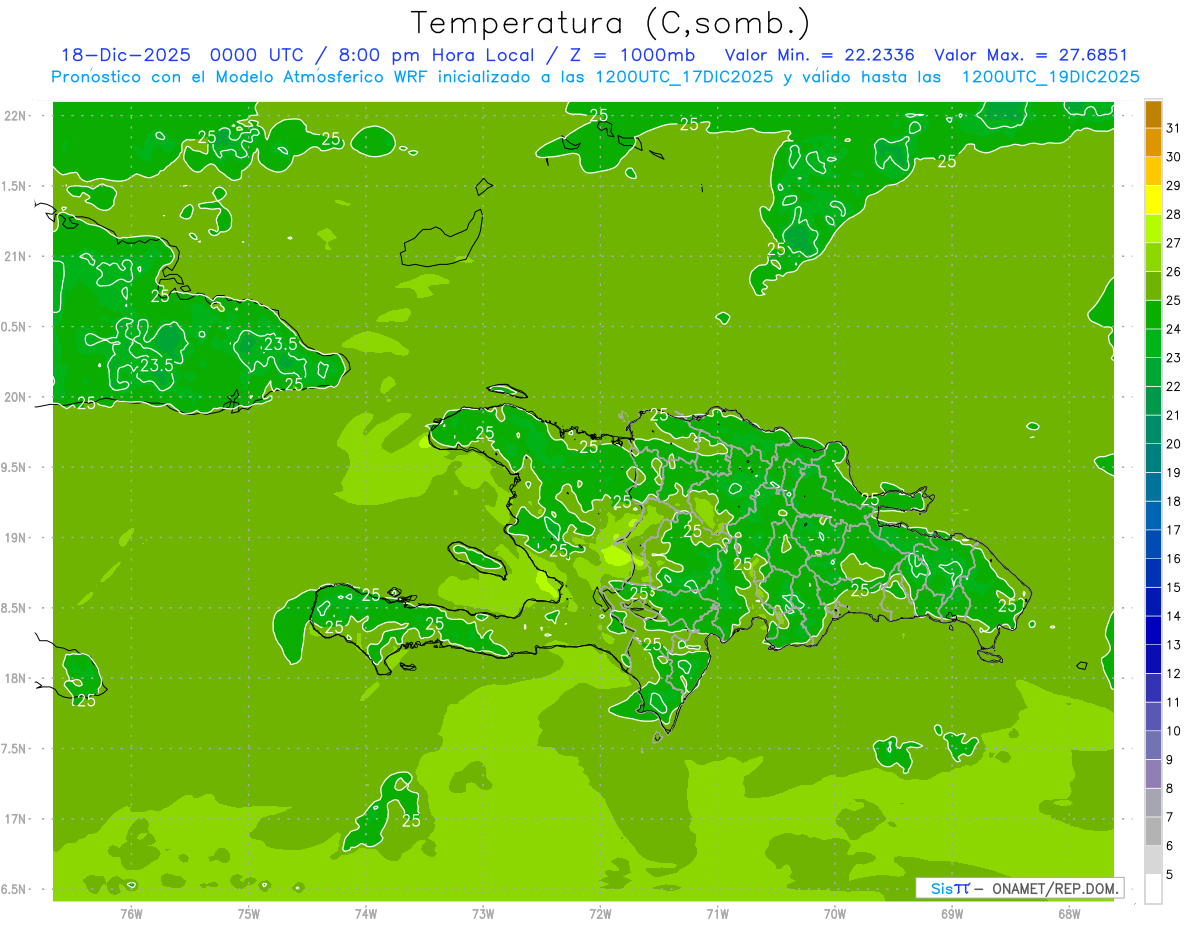This screenshot has width=1200, height=927.
Task: Click the '70W' longitude label
Action: coord(835,914)
